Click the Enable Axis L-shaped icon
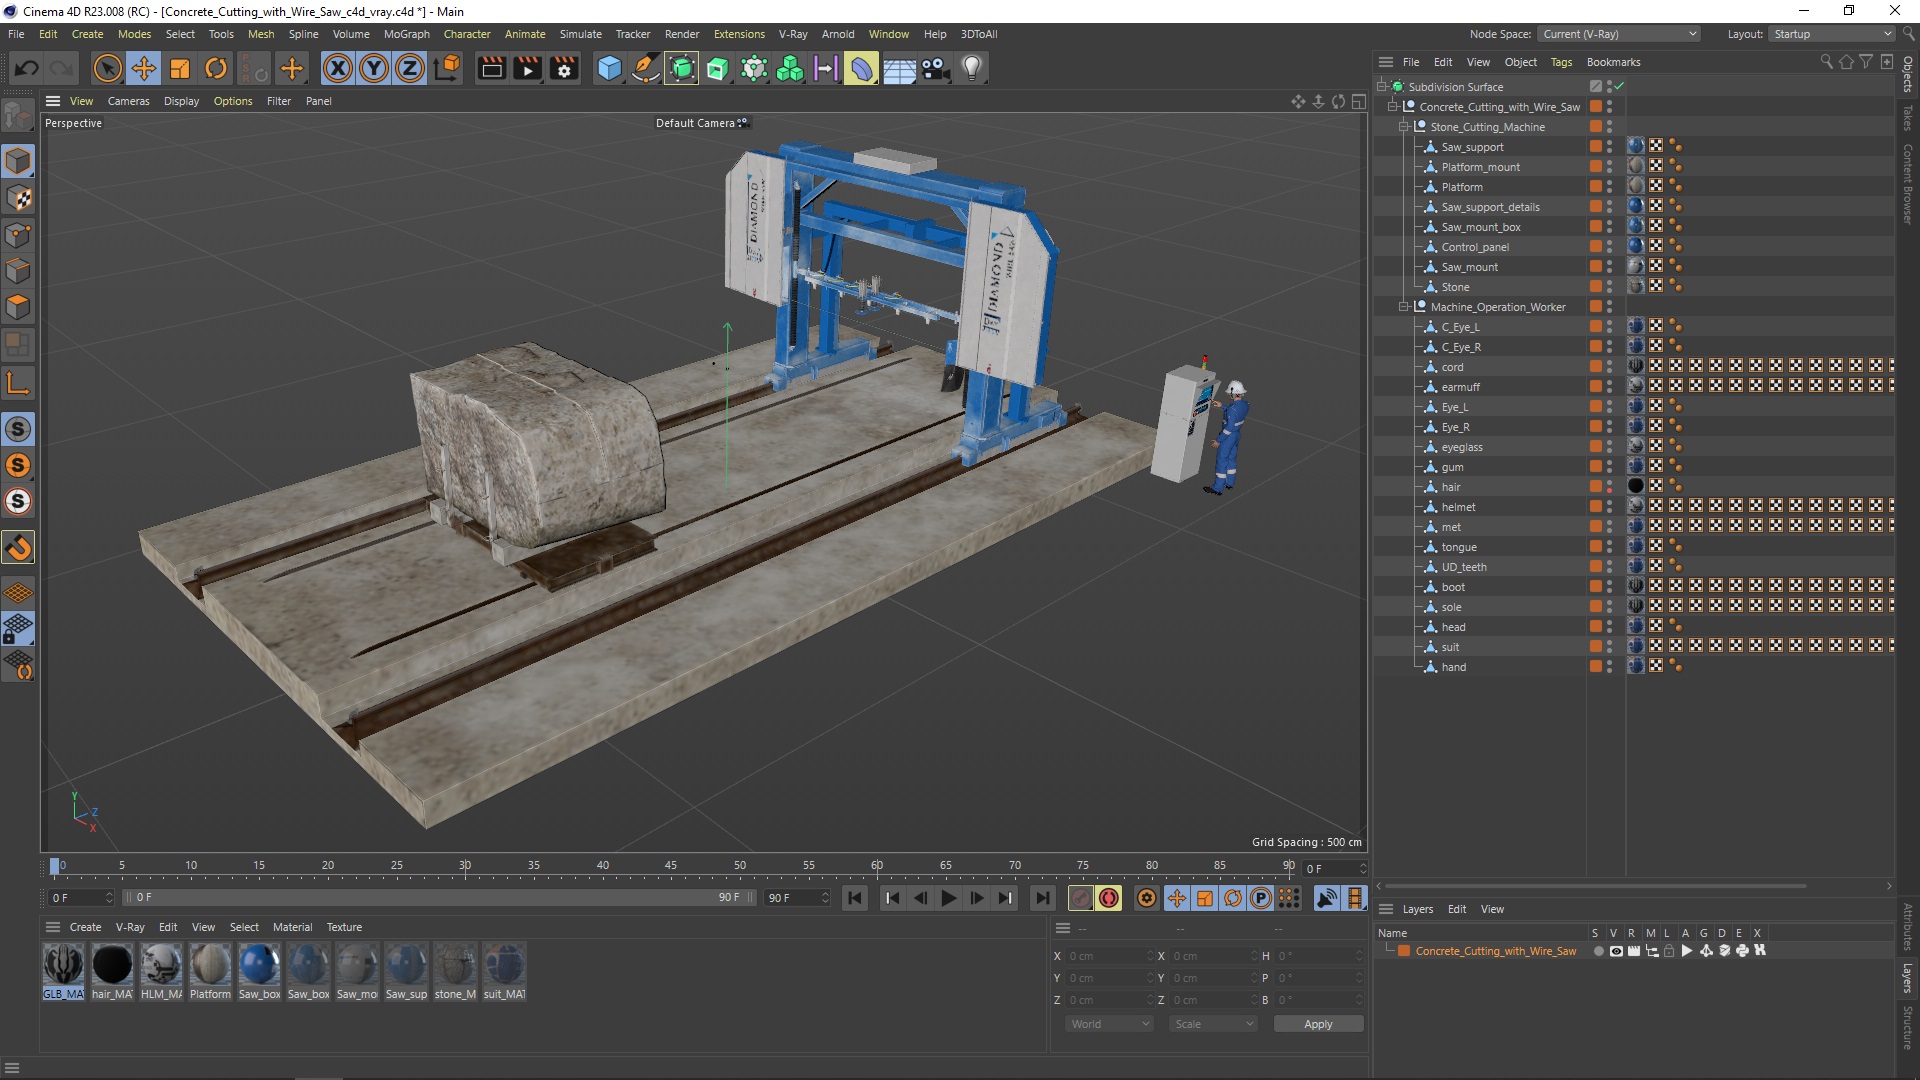 [x=18, y=384]
